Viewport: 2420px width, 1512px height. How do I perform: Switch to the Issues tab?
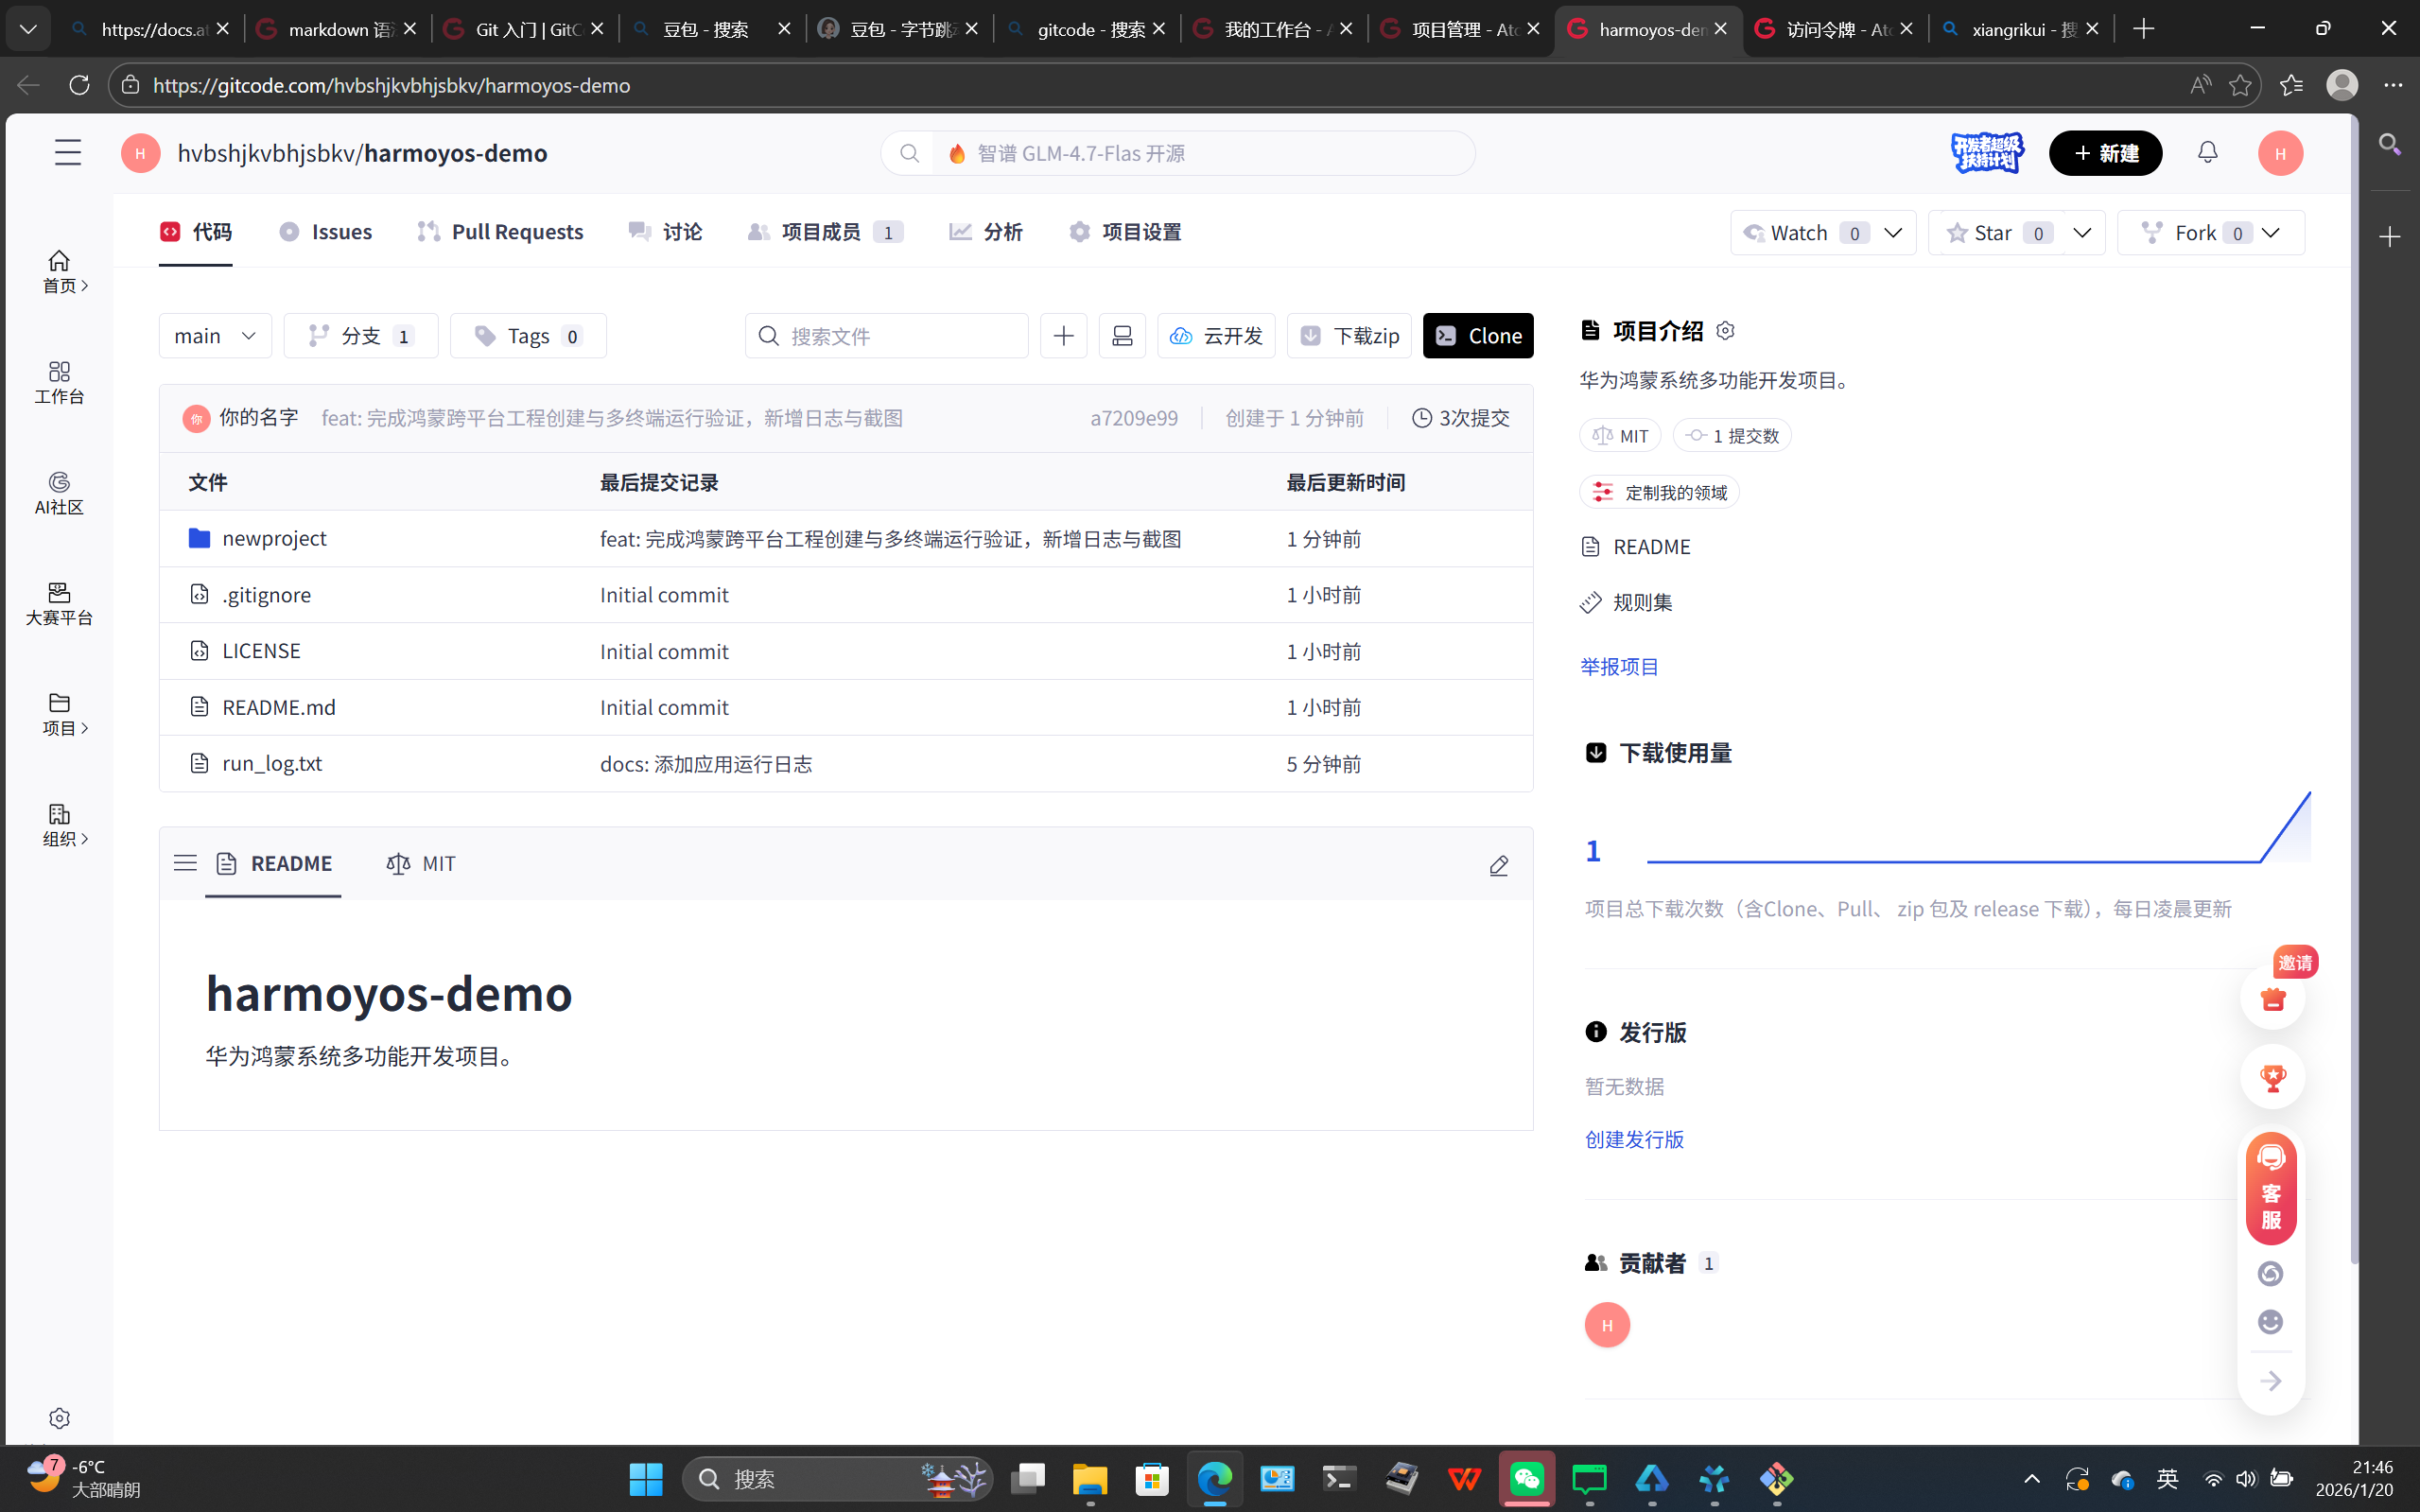click(325, 232)
